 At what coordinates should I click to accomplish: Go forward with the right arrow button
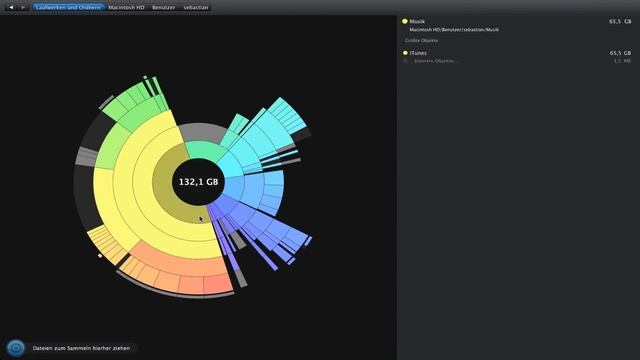(23, 7)
